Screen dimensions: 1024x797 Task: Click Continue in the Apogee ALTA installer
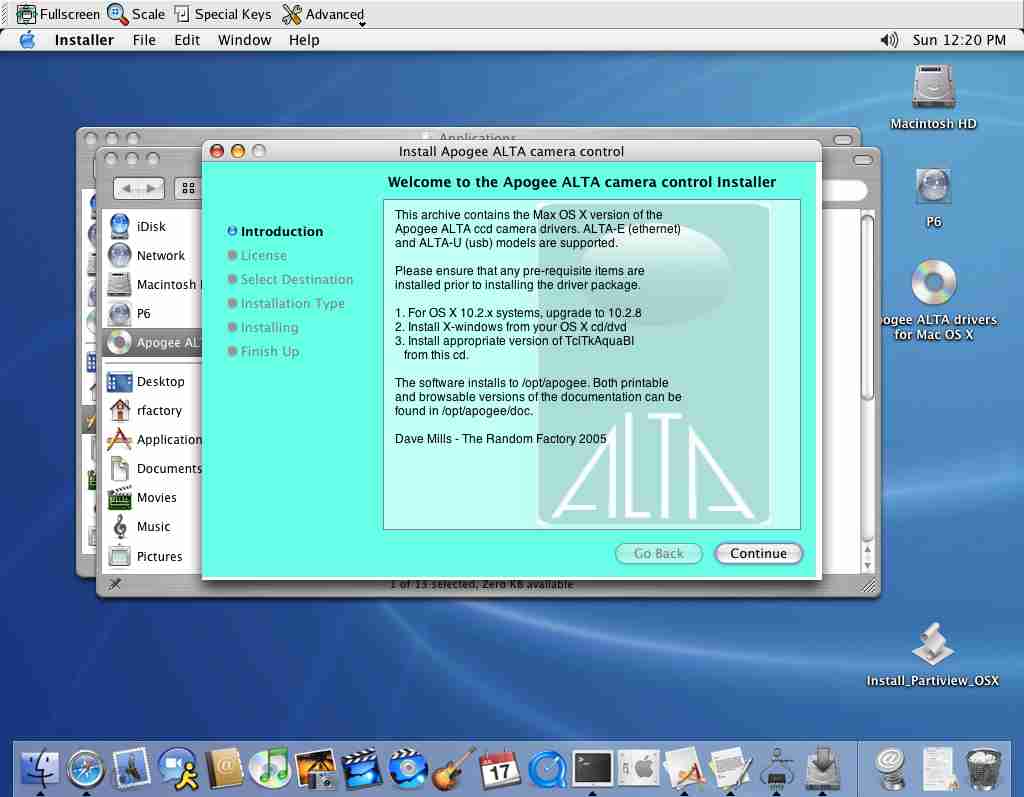click(x=758, y=553)
